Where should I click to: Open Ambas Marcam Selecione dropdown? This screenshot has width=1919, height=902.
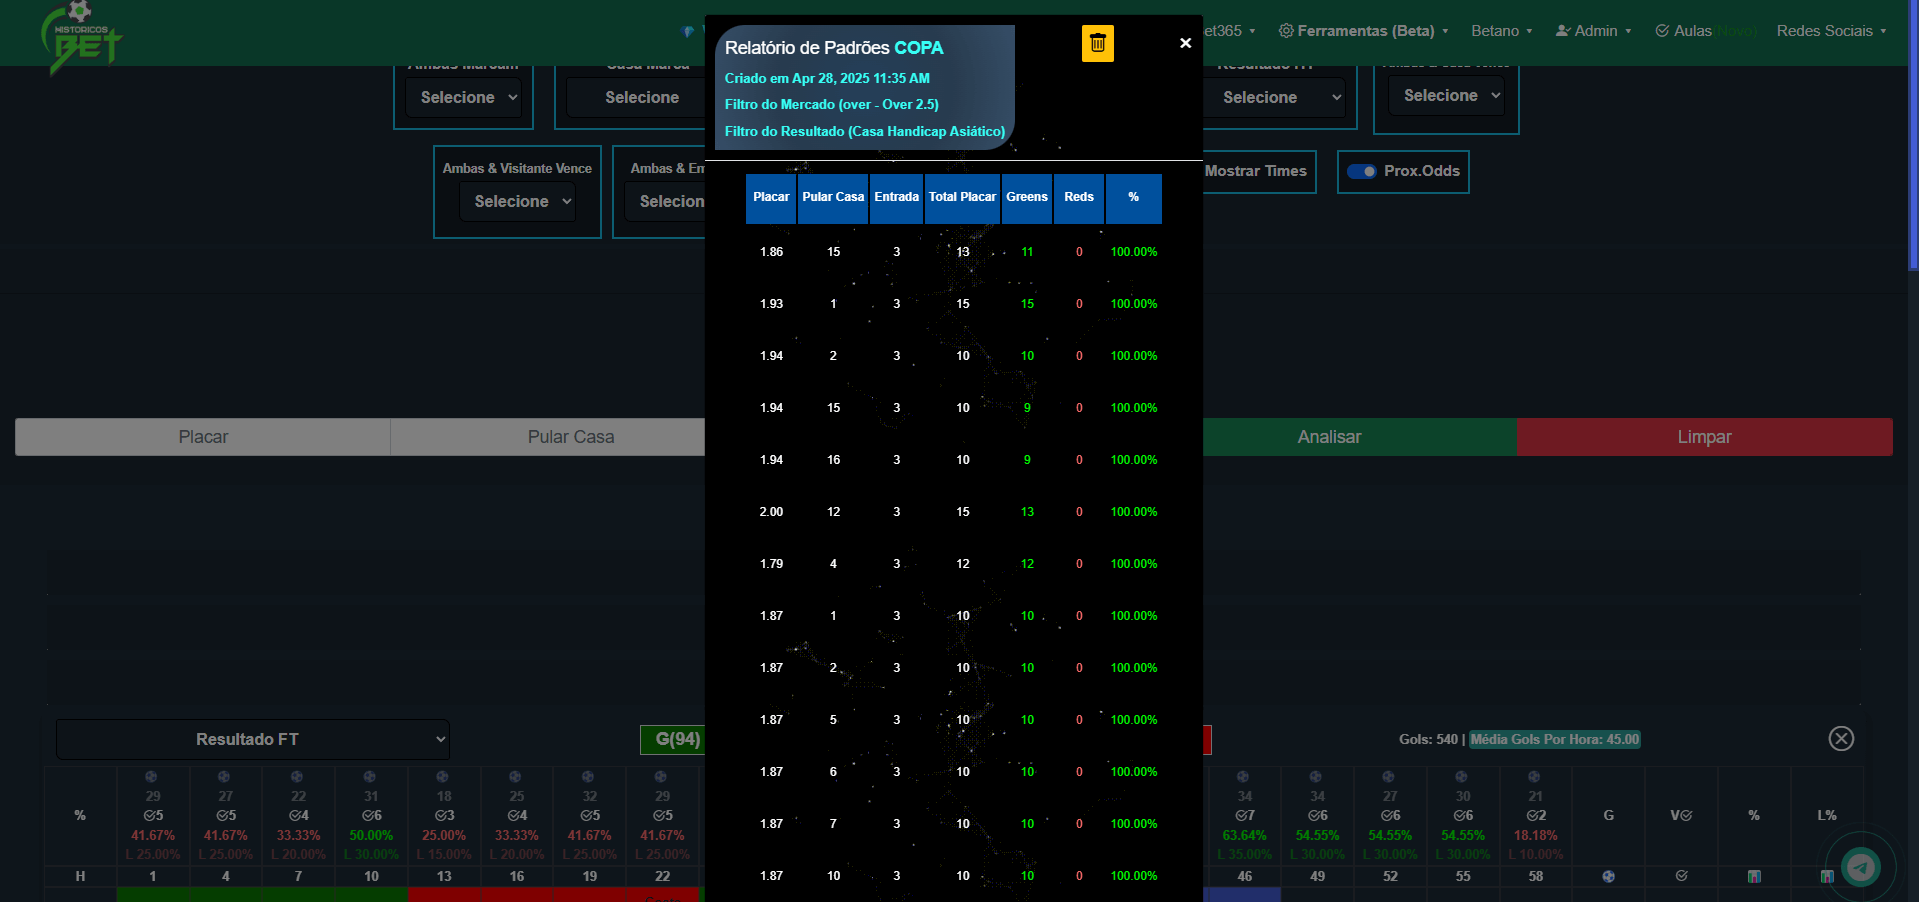(464, 97)
